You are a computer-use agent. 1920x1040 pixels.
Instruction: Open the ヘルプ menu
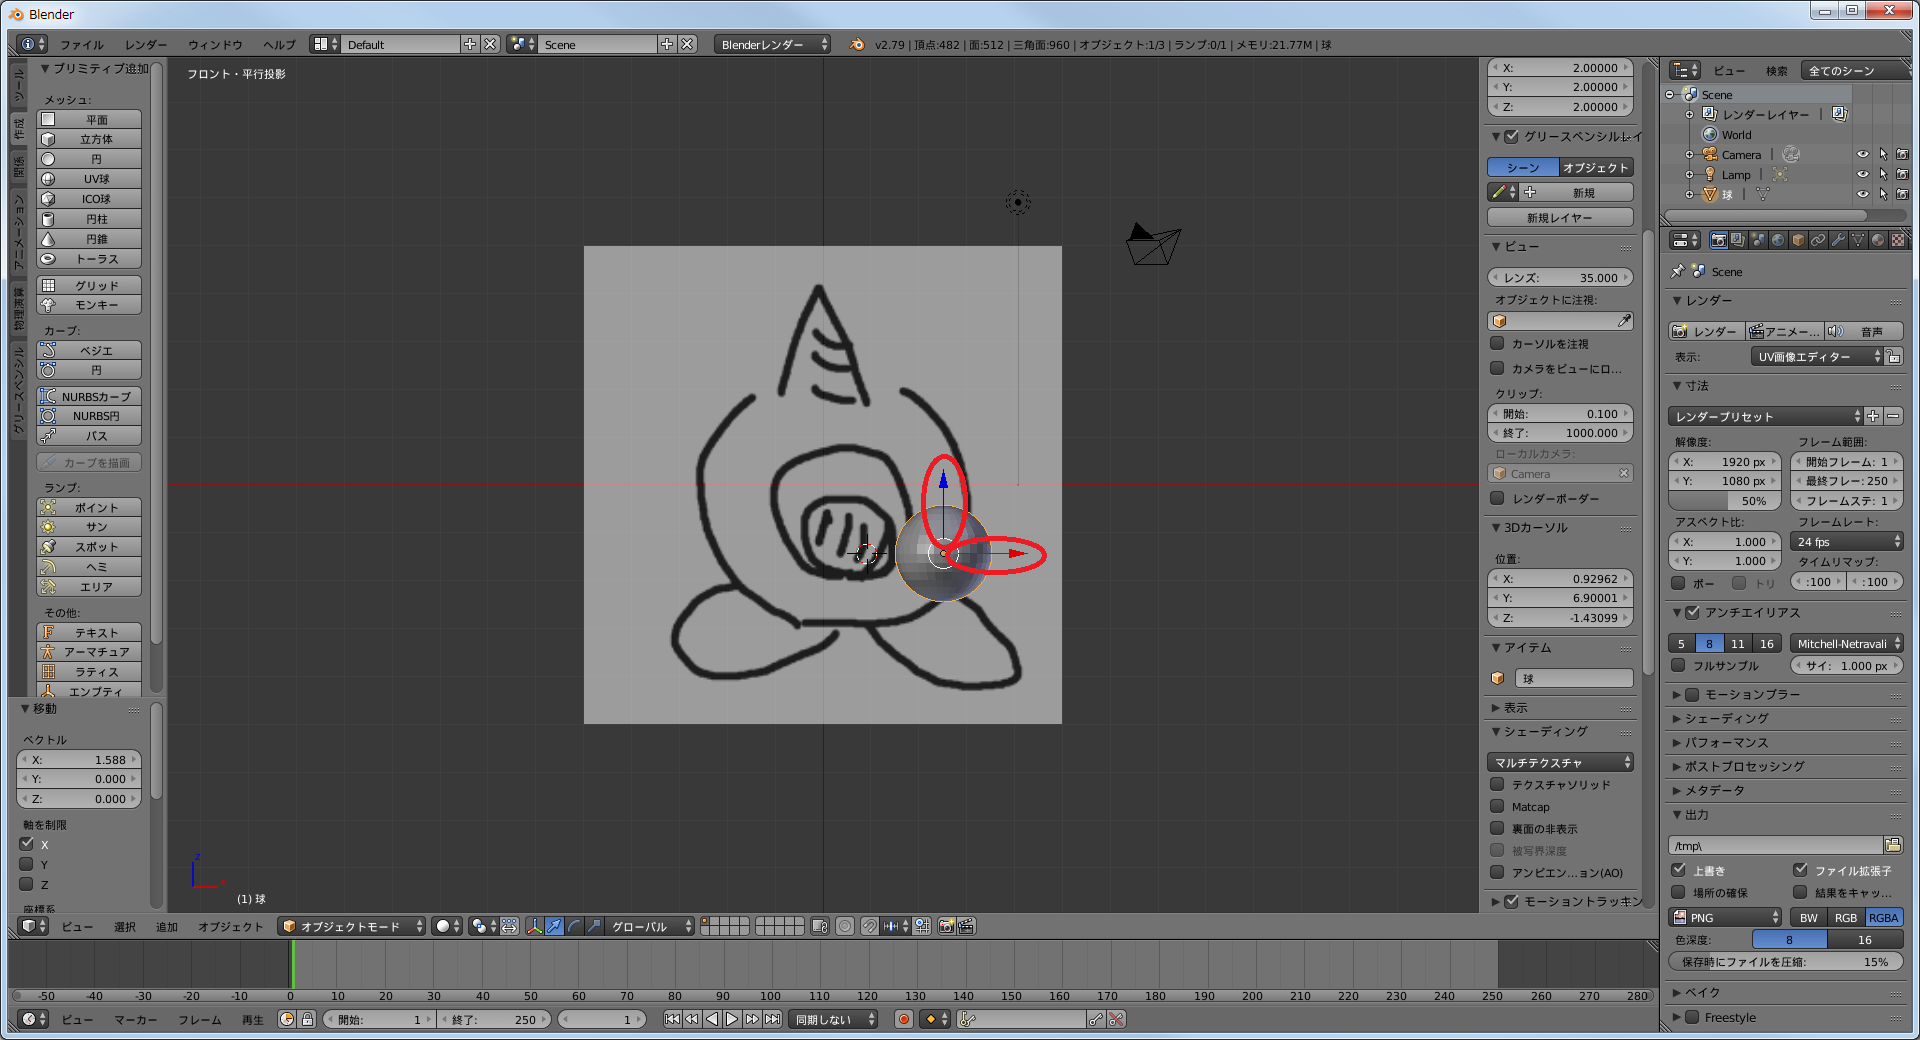[279, 45]
